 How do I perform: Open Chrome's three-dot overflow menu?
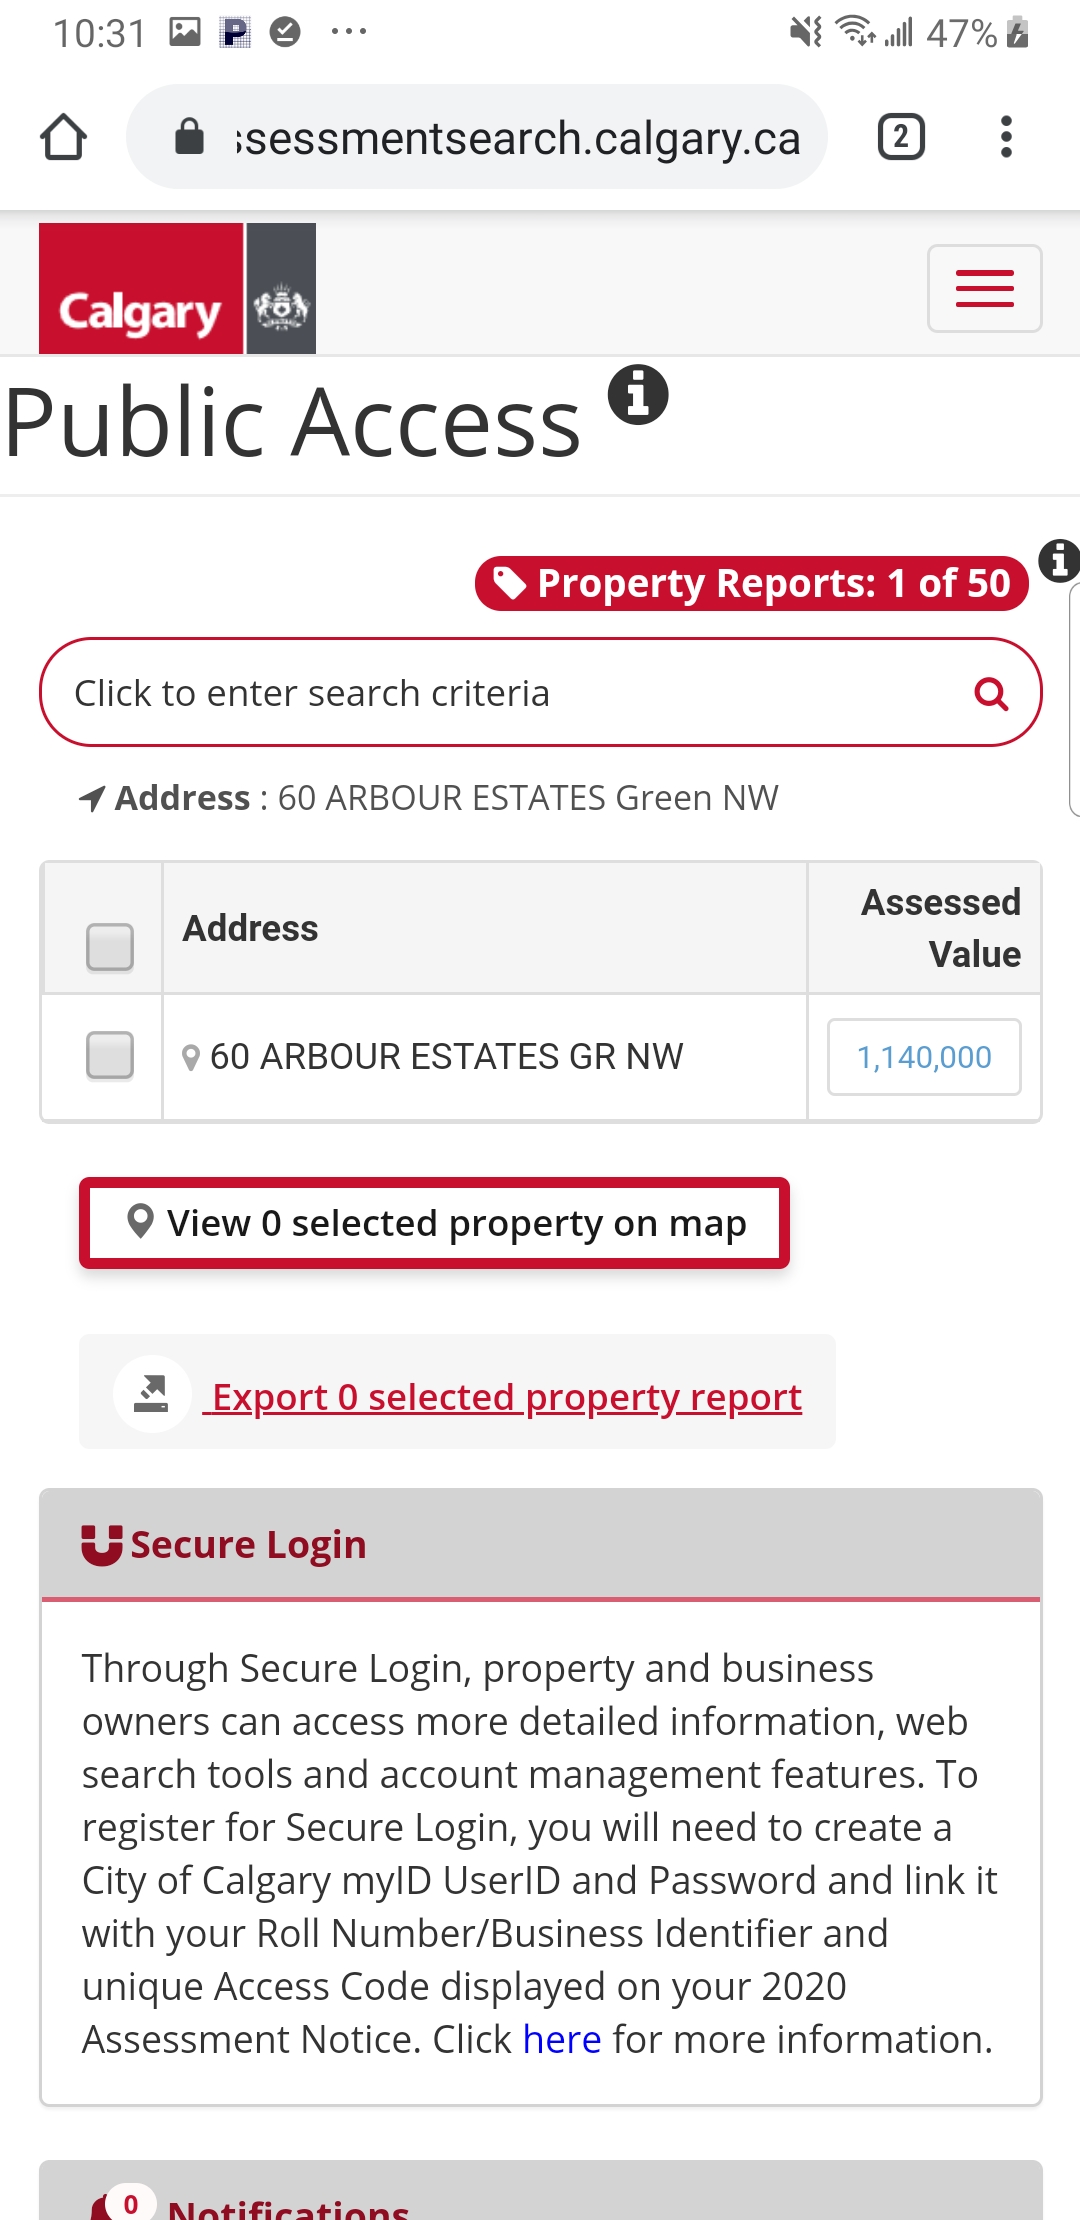click(1006, 137)
